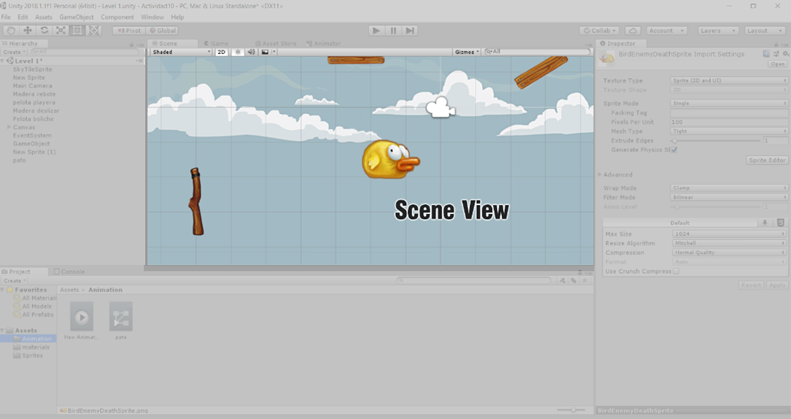The width and height of the screenshot is (791, 419).
Task: Select the slingshot branch sprite
Action: (196, 201)
